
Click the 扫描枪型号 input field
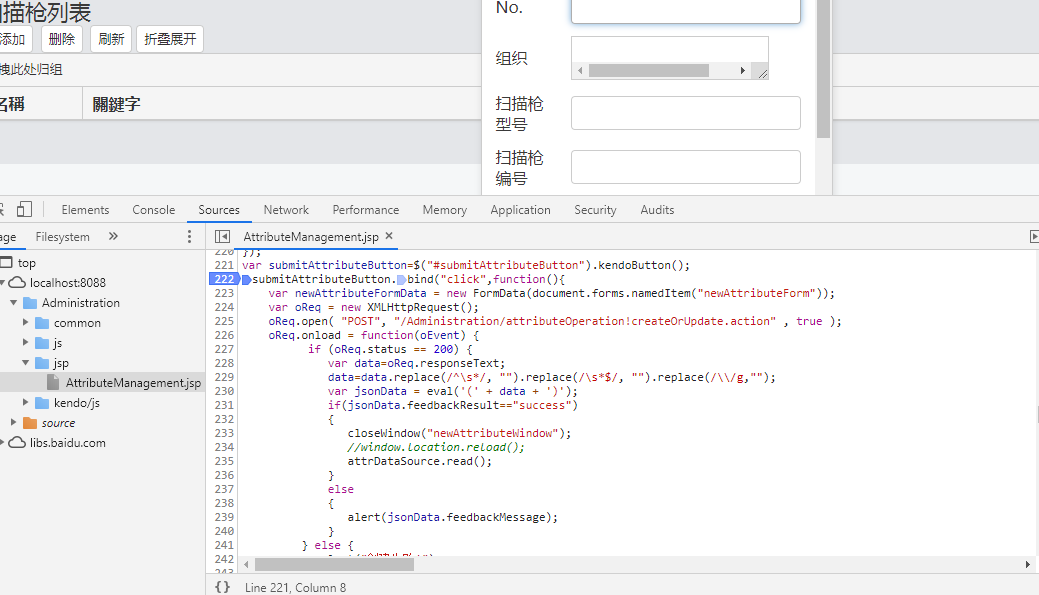pos(686,113)
